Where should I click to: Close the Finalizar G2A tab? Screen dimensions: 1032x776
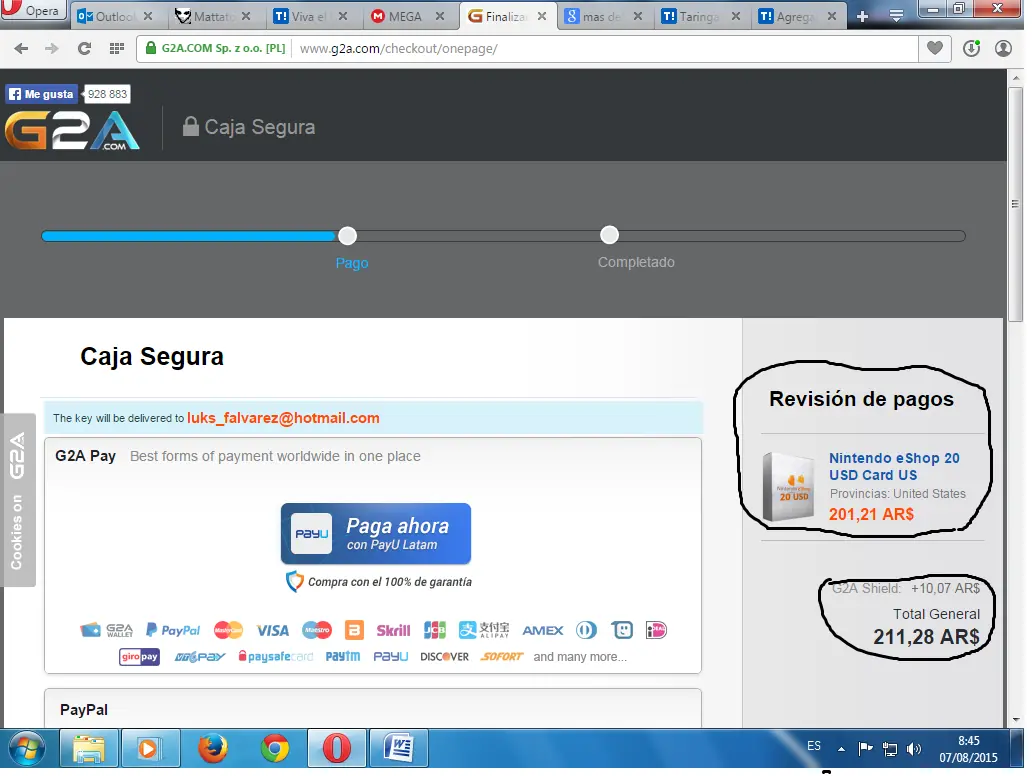point(542,16)
